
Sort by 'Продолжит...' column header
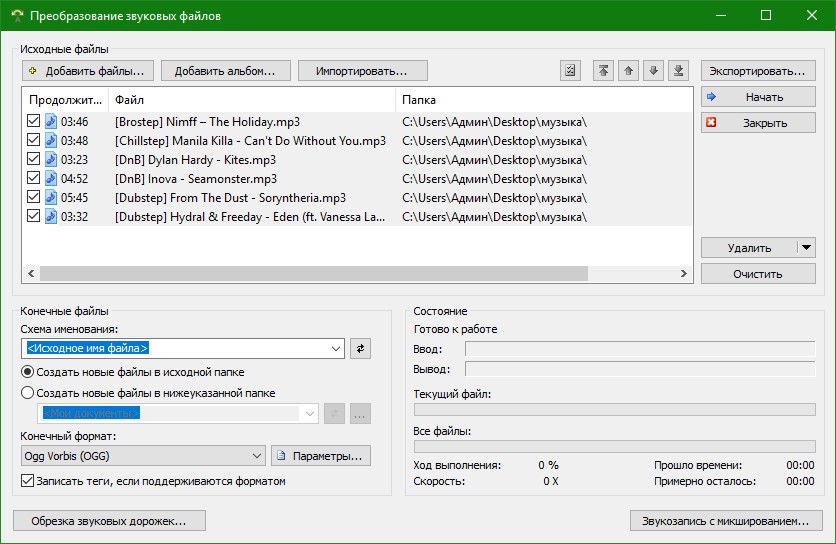(66, 100)
